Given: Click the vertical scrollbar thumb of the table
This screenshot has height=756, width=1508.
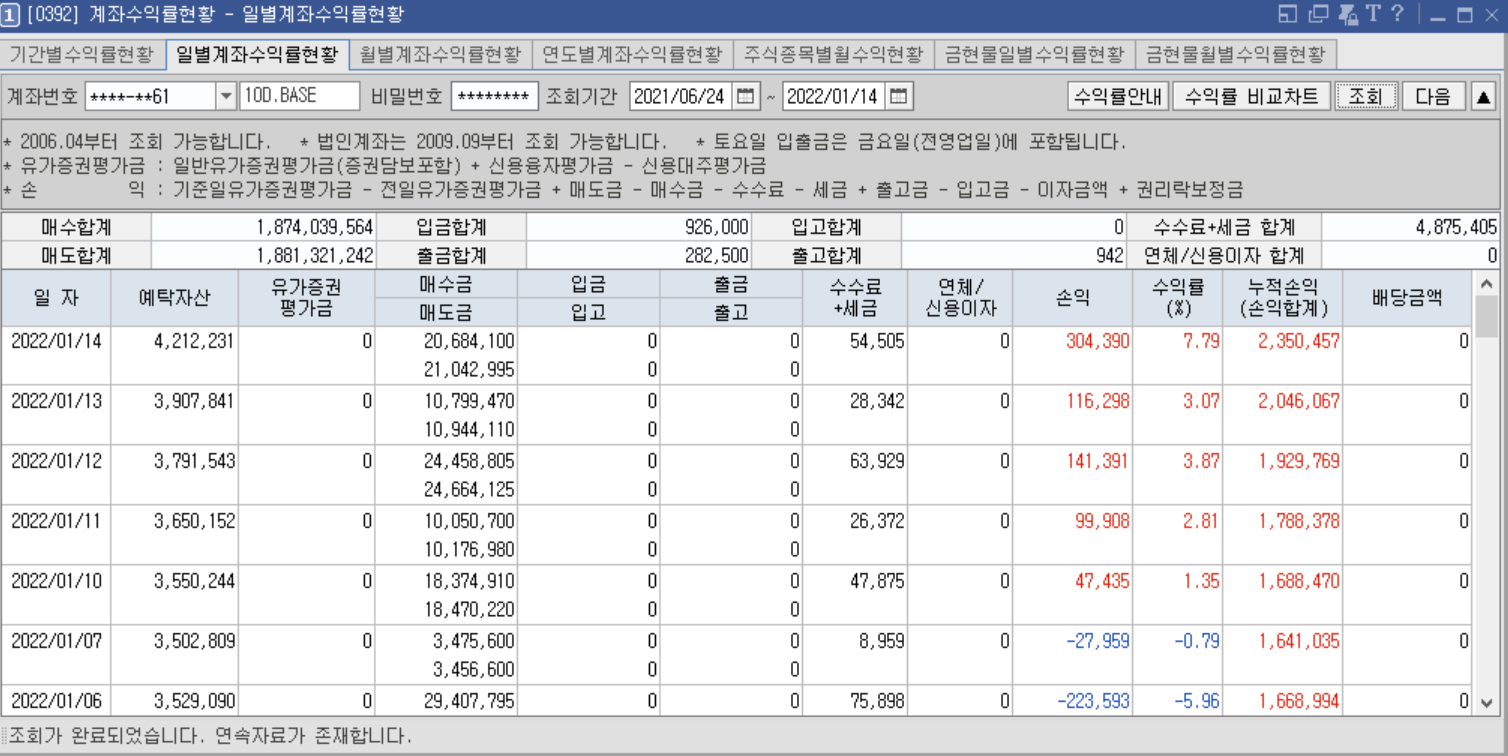Looking at the screenshot, I should click(x=1487, y=317).
